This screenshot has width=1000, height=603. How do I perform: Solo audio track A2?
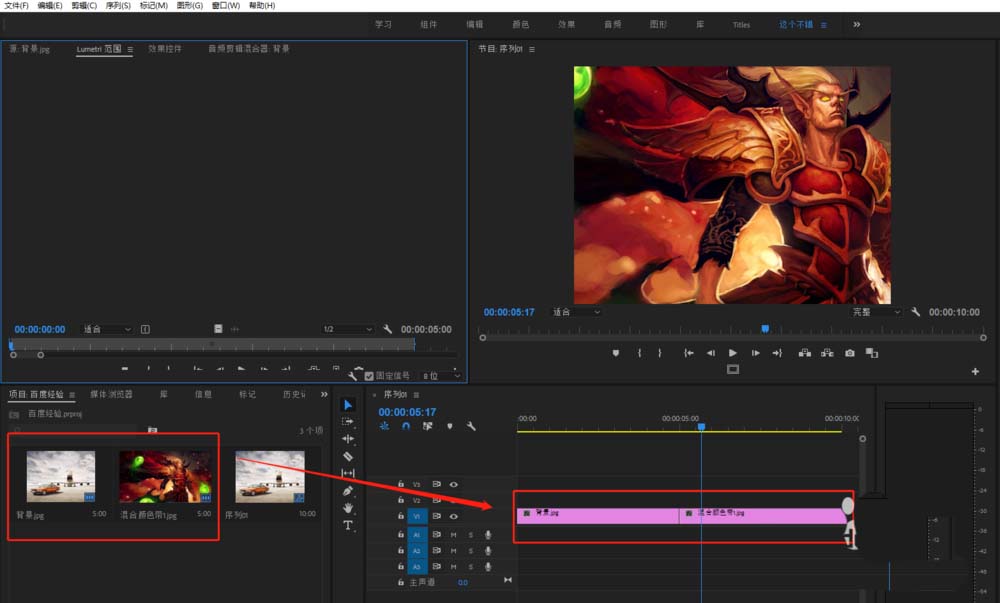click(471, 551)
